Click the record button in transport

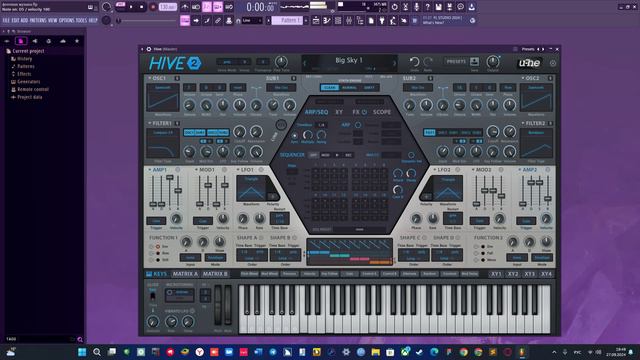click(153, 7)
